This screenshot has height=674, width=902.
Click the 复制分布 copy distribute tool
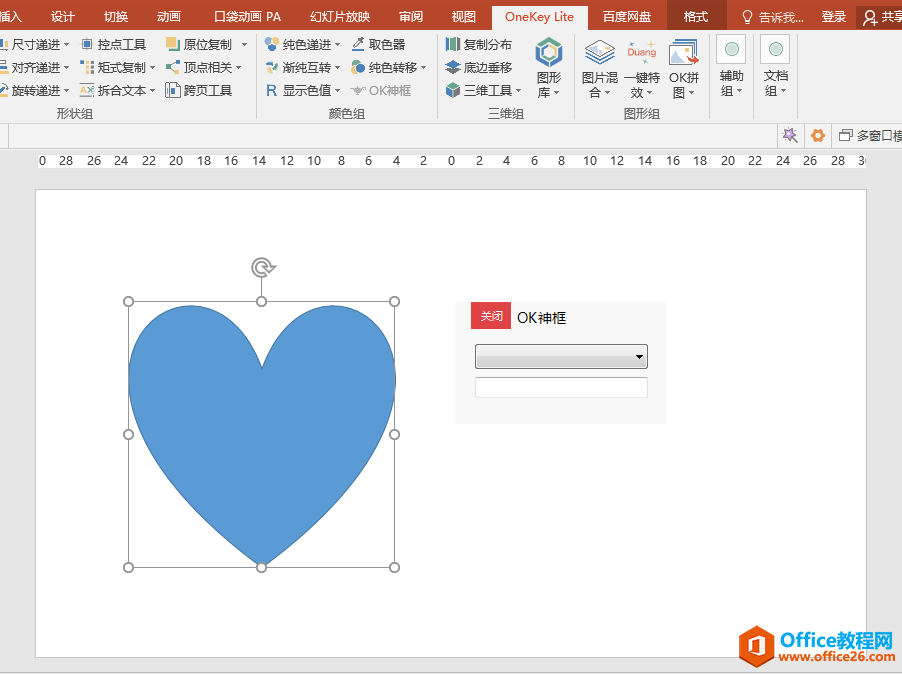[478, 44]
